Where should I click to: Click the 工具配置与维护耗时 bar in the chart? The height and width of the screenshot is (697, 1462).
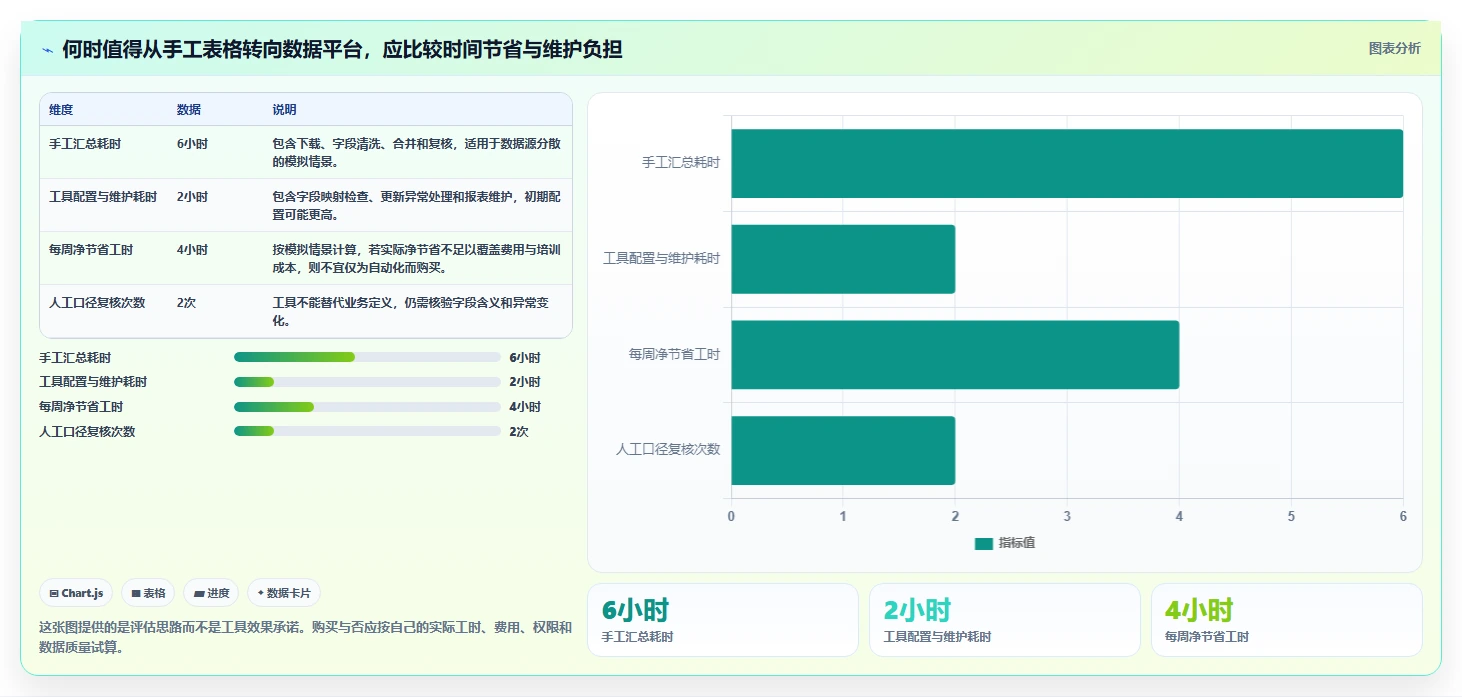tap(843, 259)
